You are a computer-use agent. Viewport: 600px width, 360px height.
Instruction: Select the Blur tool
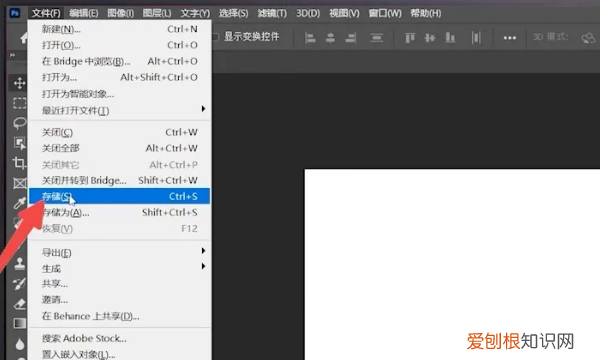click(19, 344)
